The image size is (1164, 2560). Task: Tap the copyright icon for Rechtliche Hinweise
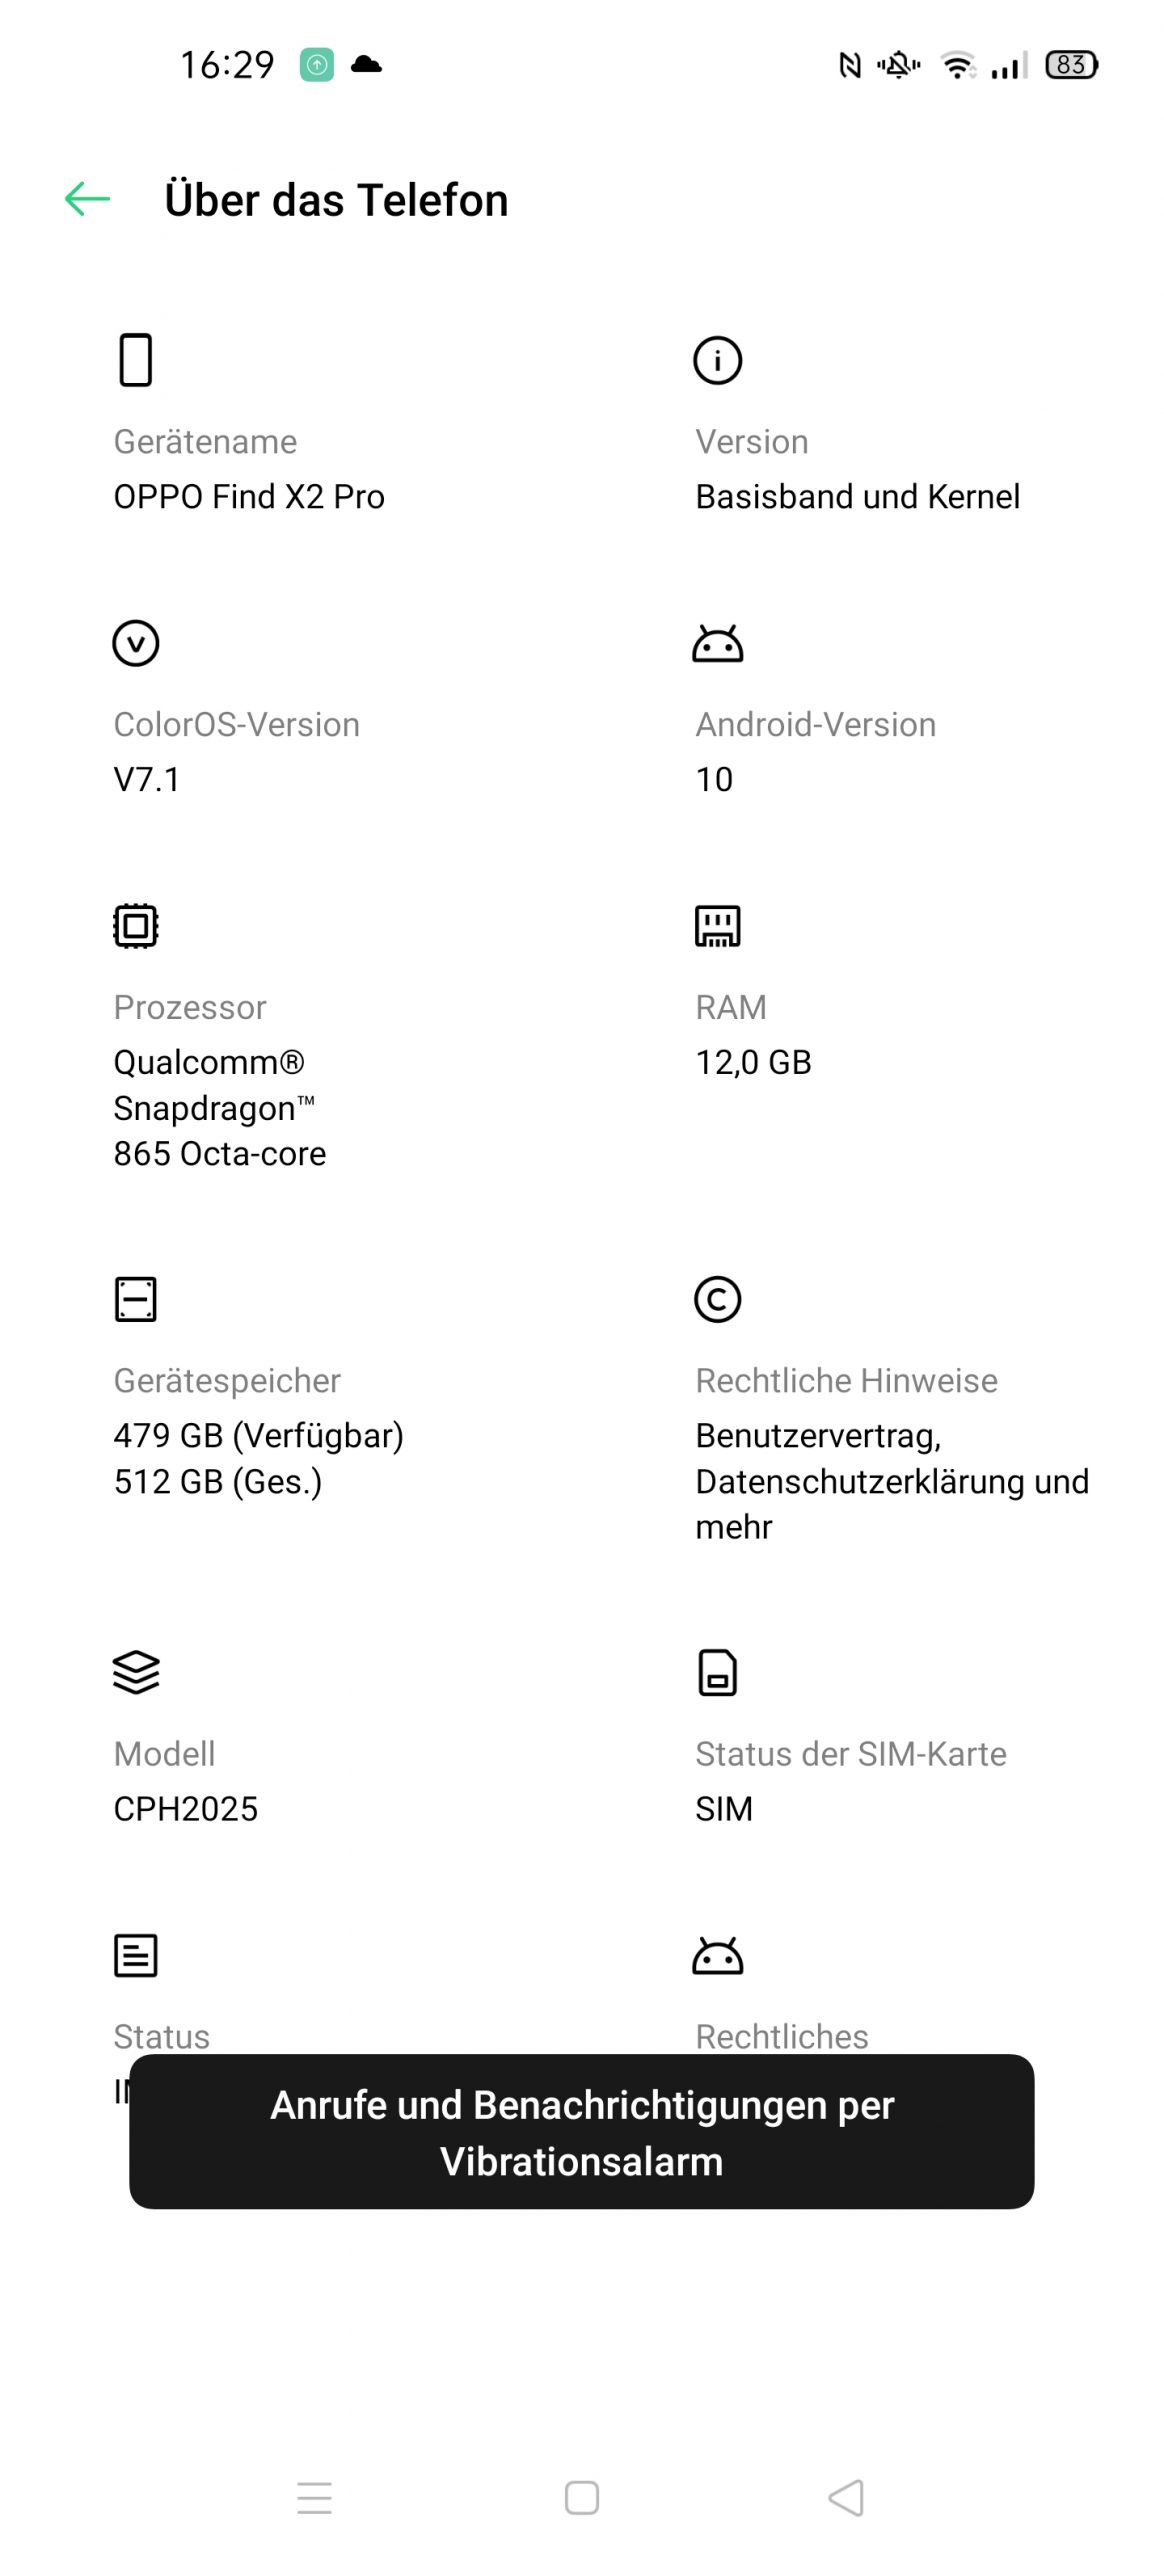click(717, 1299)
